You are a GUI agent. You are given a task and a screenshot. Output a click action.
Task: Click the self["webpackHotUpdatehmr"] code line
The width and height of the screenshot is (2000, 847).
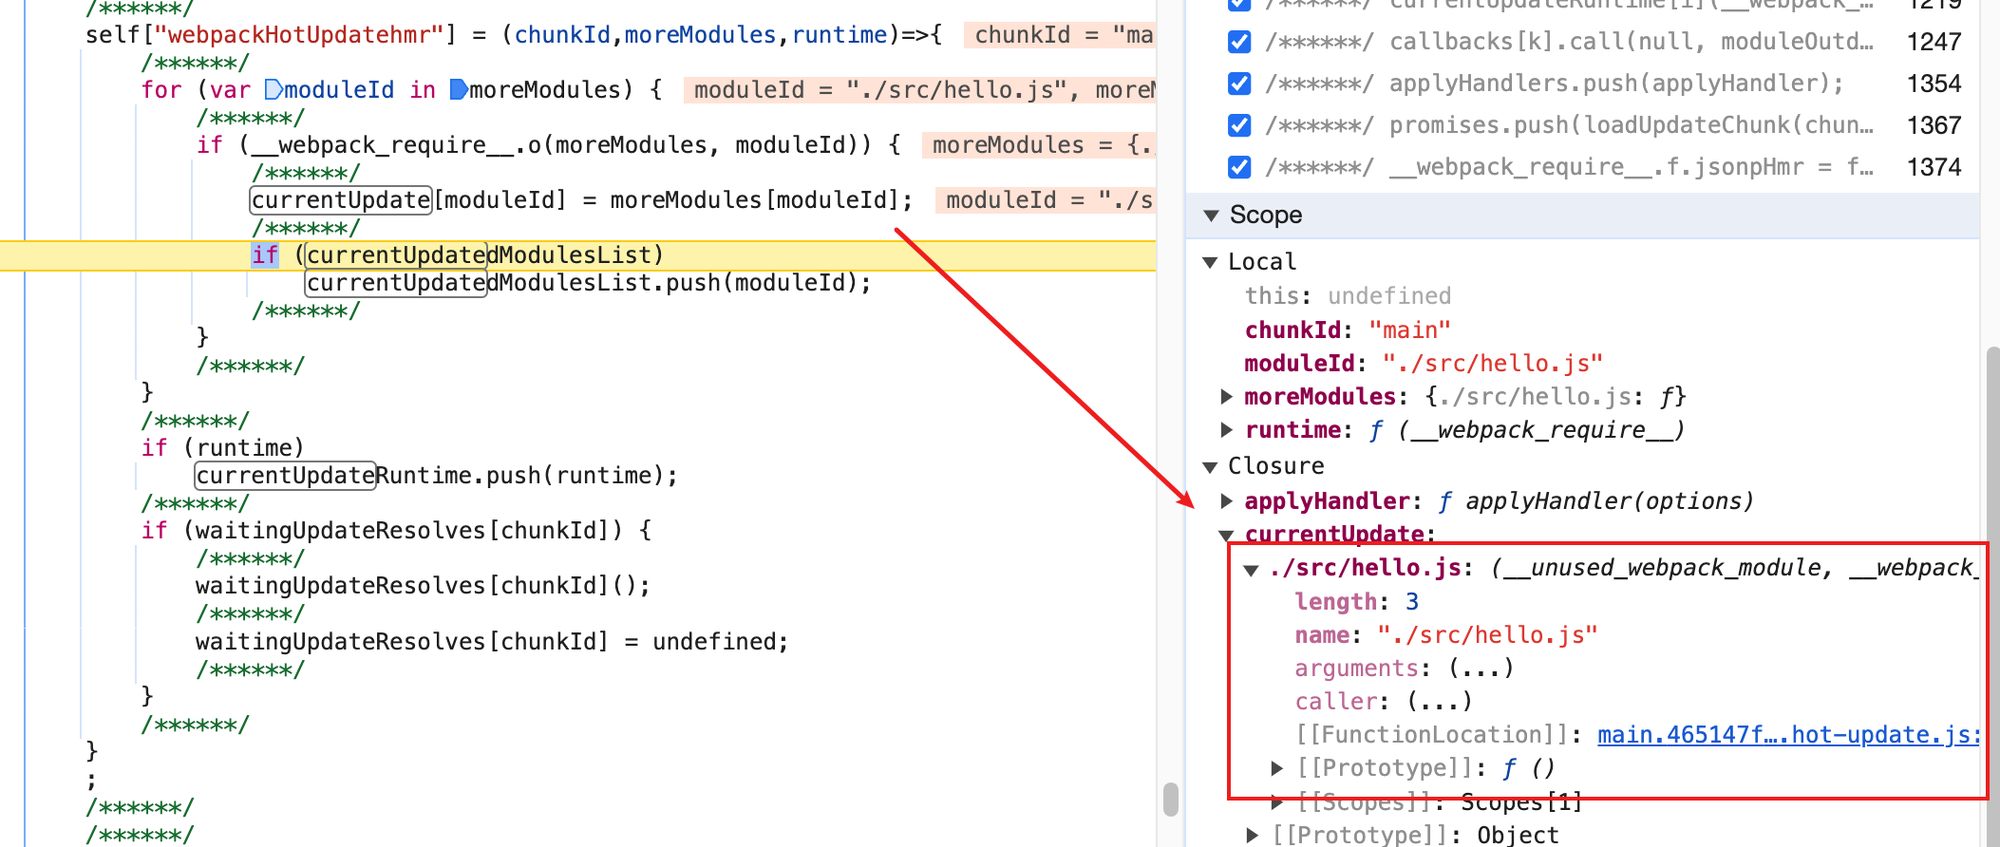coord(514,35)
